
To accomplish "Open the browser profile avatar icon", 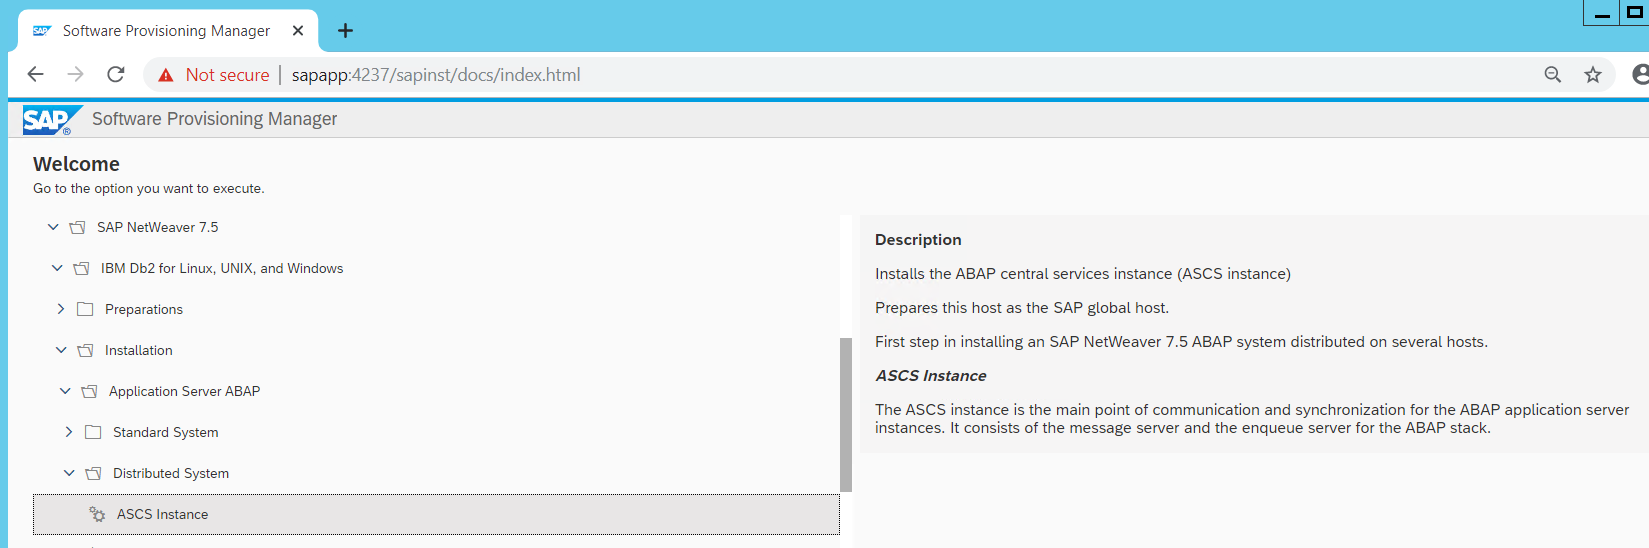I will (x=1640, y=75).
